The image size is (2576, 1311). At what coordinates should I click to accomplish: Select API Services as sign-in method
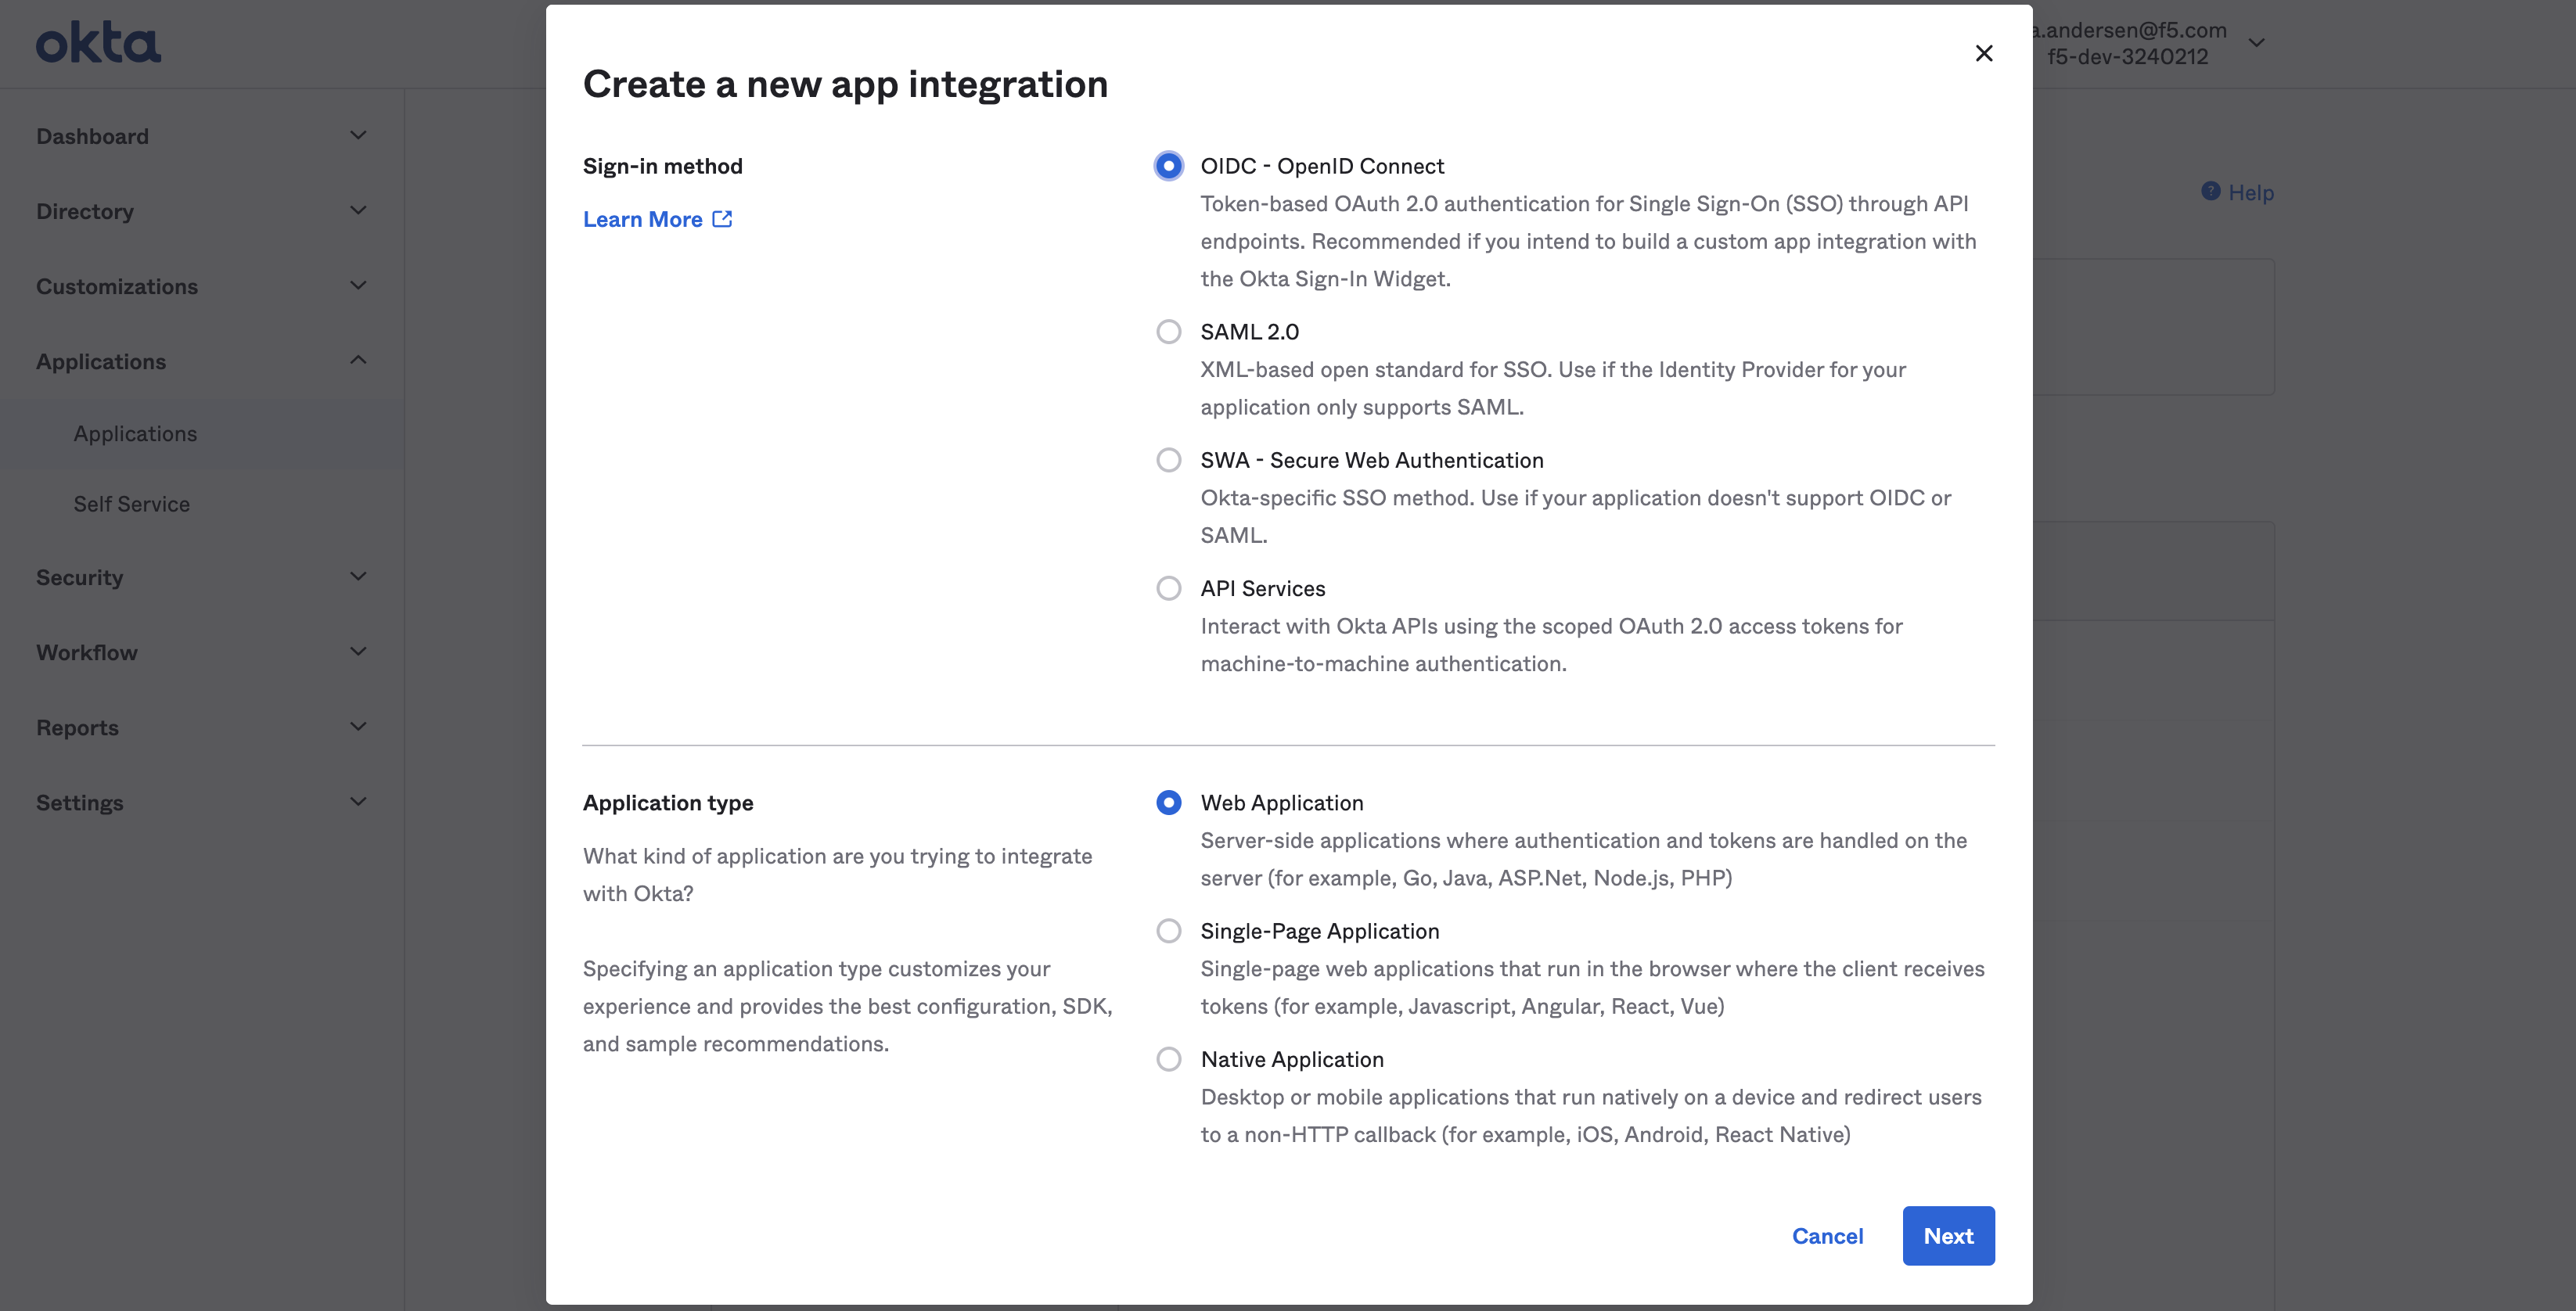point(1168,587)
